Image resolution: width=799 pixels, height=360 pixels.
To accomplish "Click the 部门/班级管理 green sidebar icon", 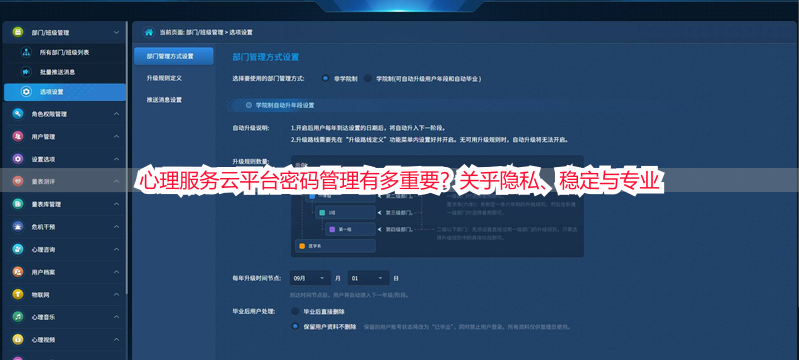I will point(18,32).
